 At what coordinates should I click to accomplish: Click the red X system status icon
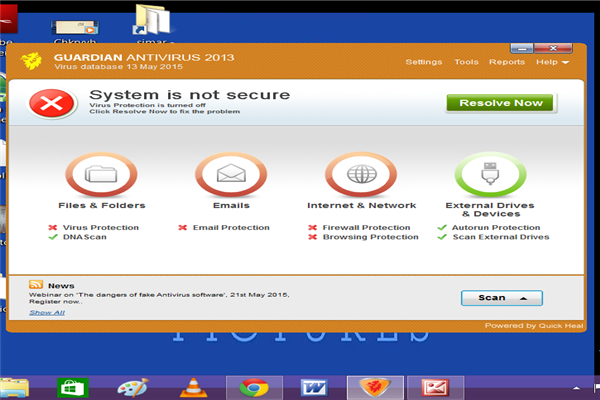click(52, 103)
